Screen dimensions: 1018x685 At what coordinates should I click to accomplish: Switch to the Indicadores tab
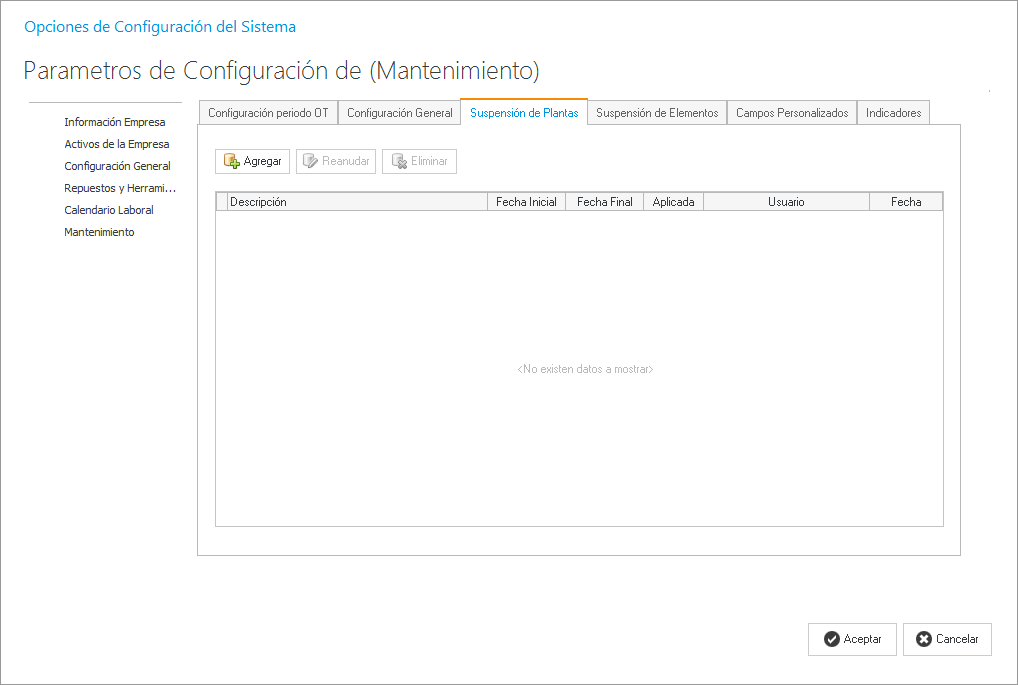point(893,113)
